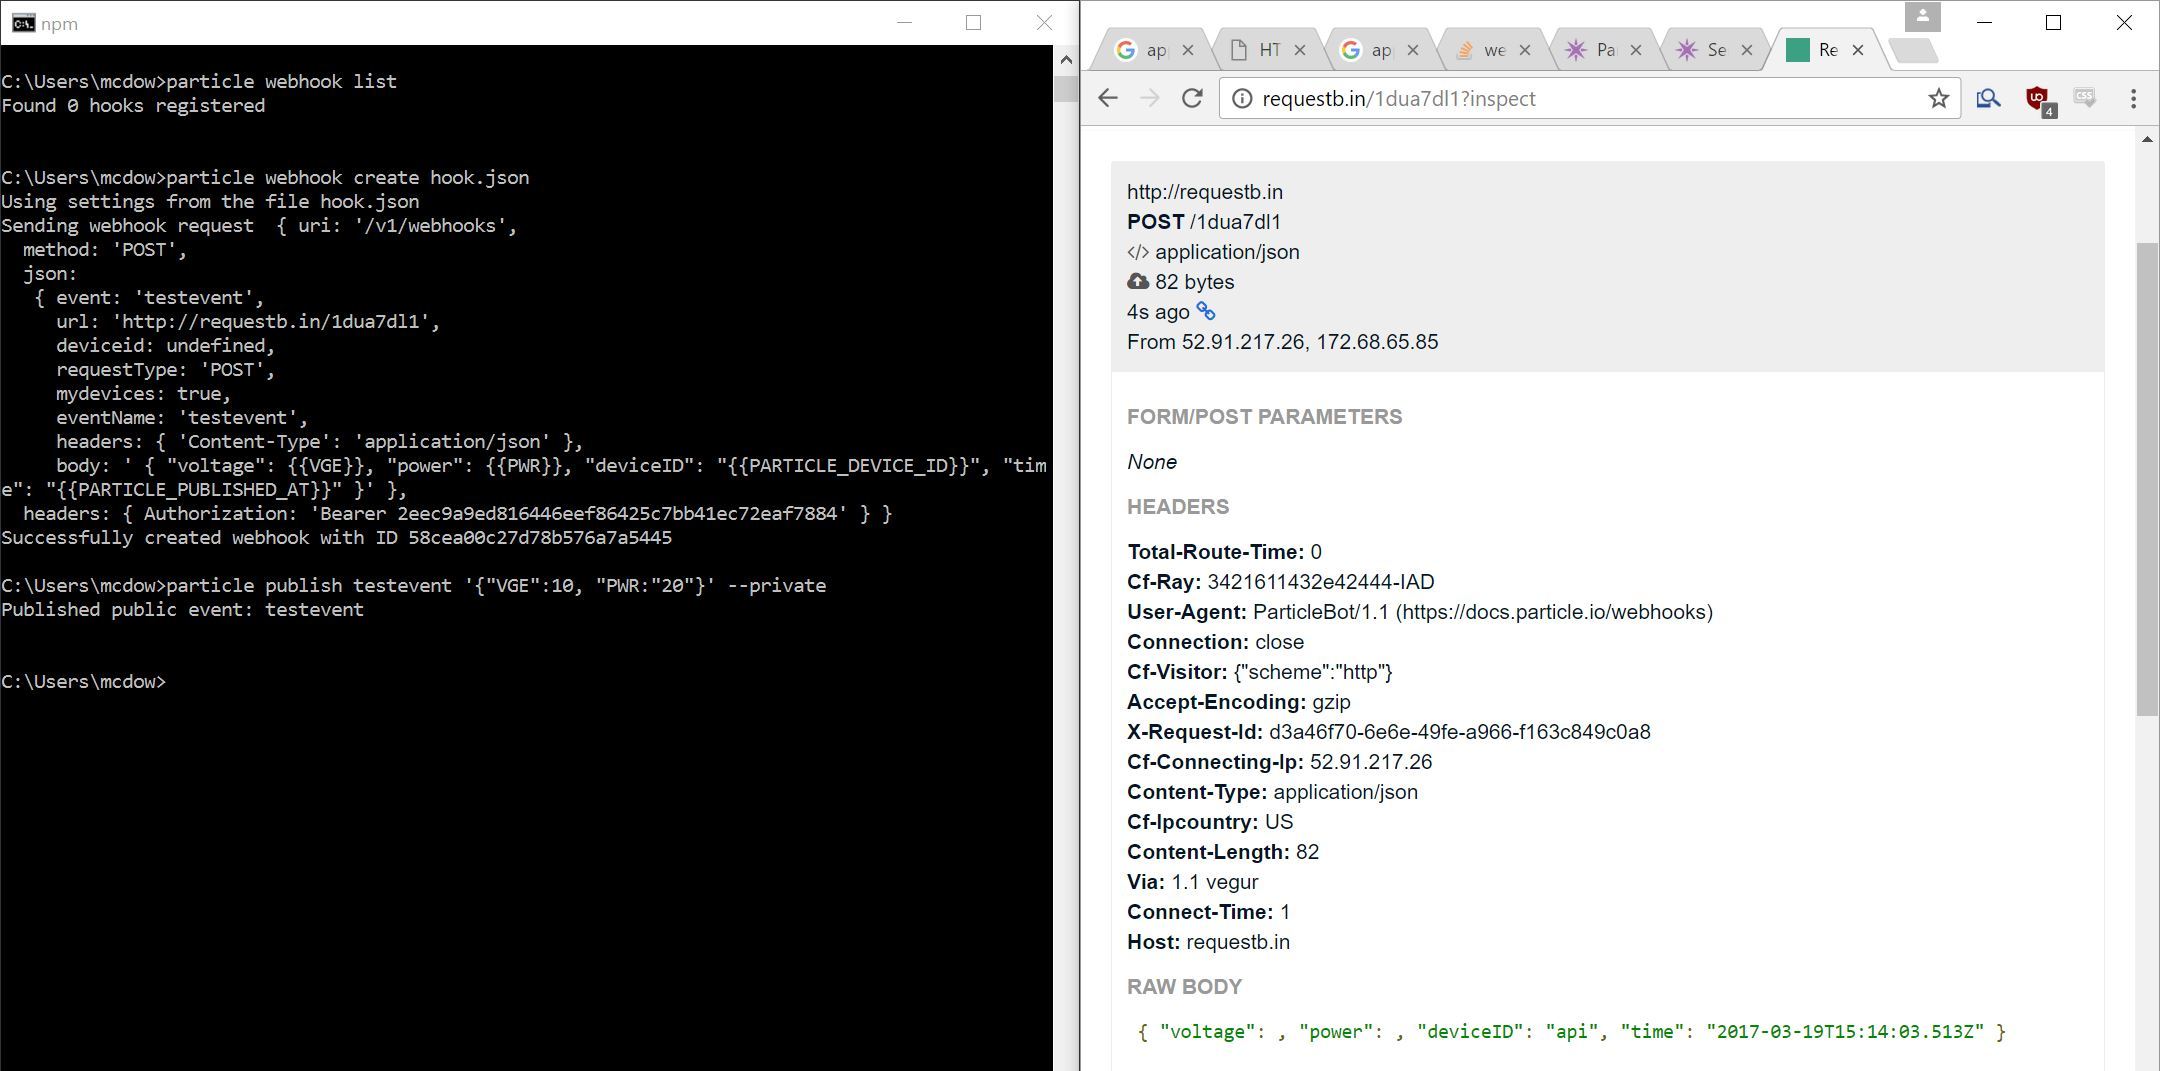Close the 'we' tab
The image size is (2160, 1071).
coord(1524,50)
